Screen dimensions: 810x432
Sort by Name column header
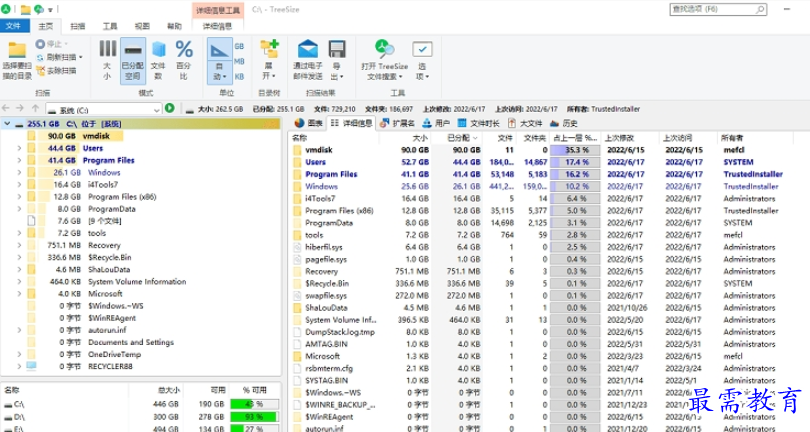pyautogui.click(x=333, y=138)
